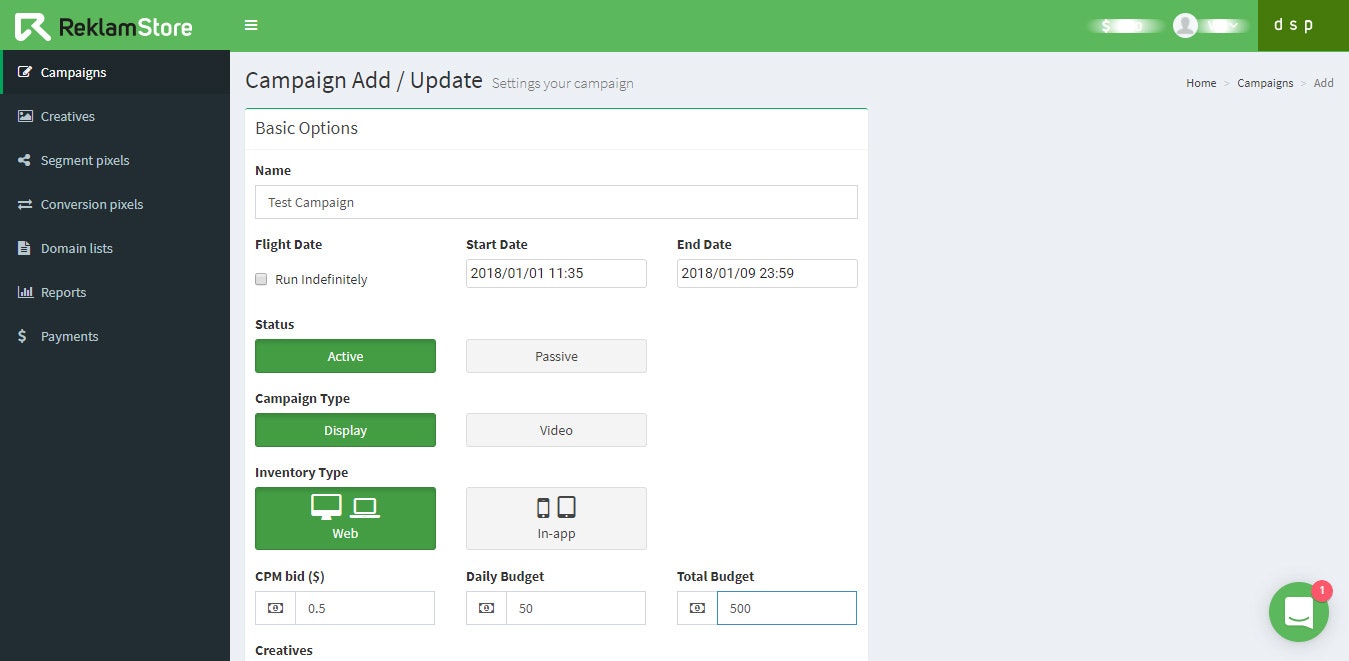Click the campaign Name input field
Screen dimensions: 1349x661
556,202
